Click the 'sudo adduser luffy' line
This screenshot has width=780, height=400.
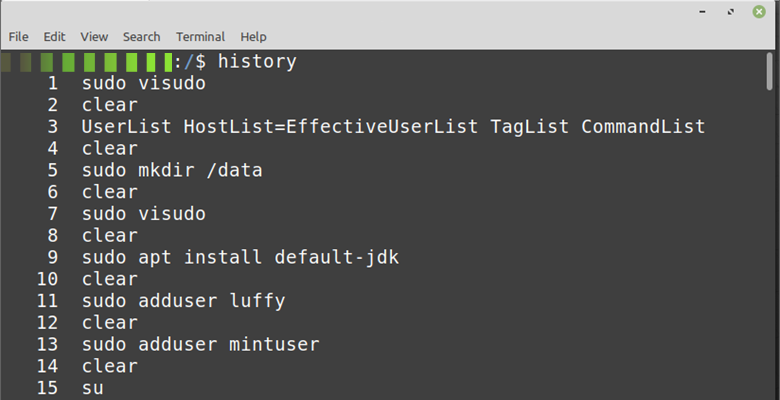coord(184,301)
